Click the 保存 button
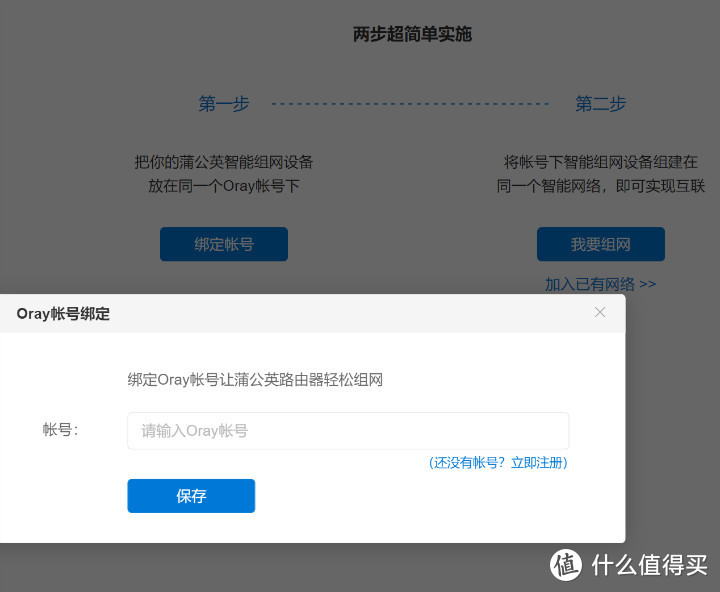 tap(191, 496)
